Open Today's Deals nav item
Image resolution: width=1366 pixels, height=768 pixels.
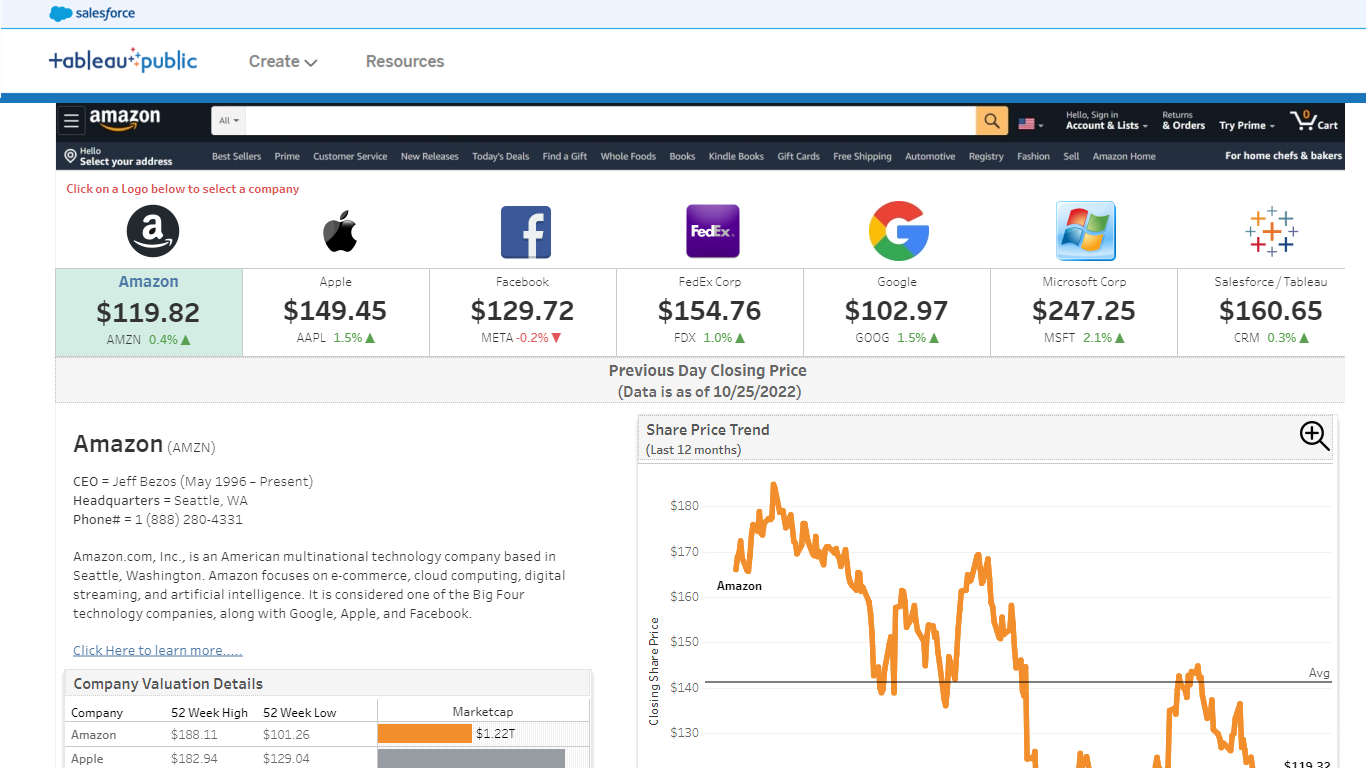pos(501,156)
